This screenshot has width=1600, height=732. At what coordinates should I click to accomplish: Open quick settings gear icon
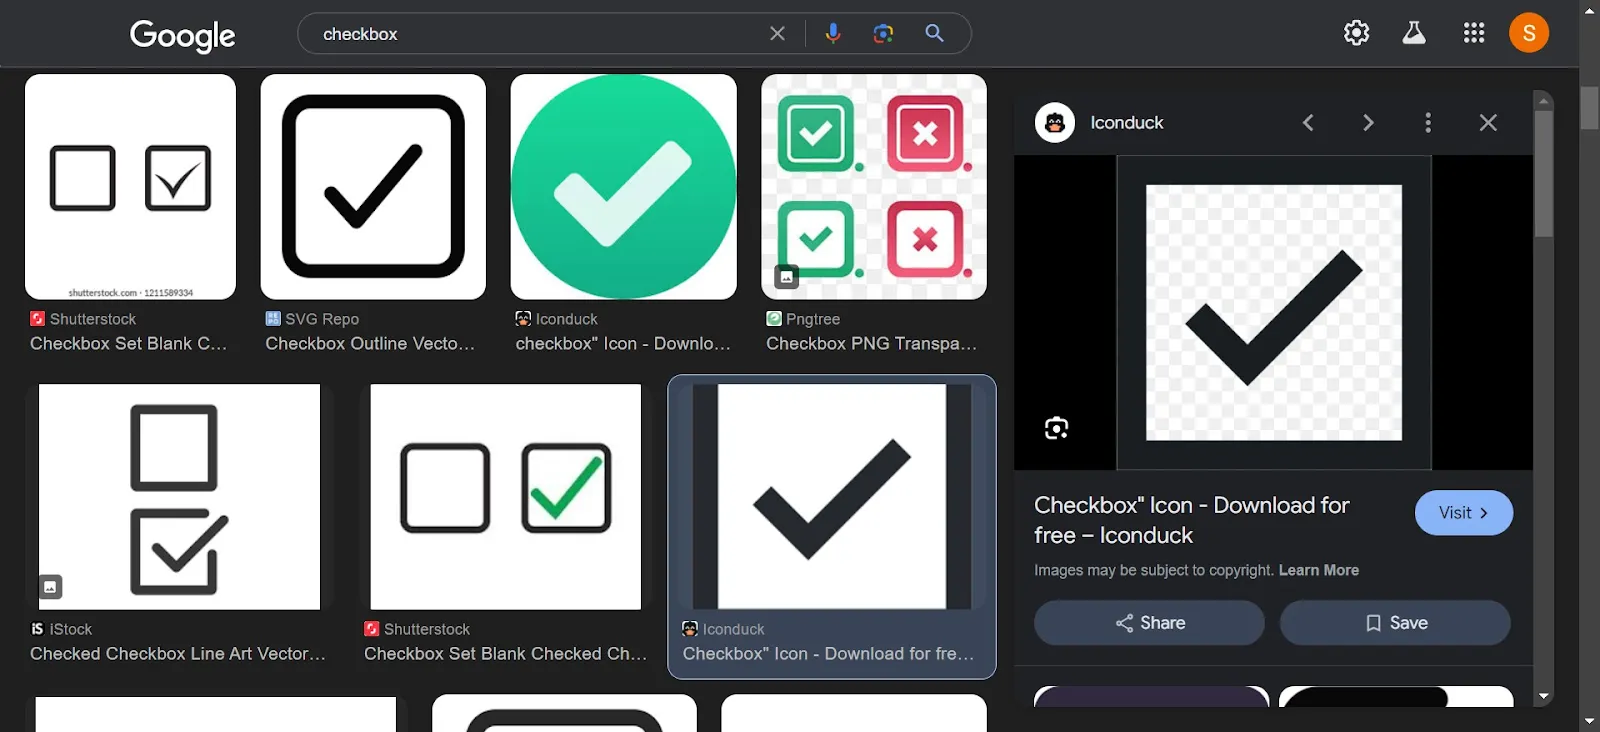pyautogui.click(x=1356, y=33)
